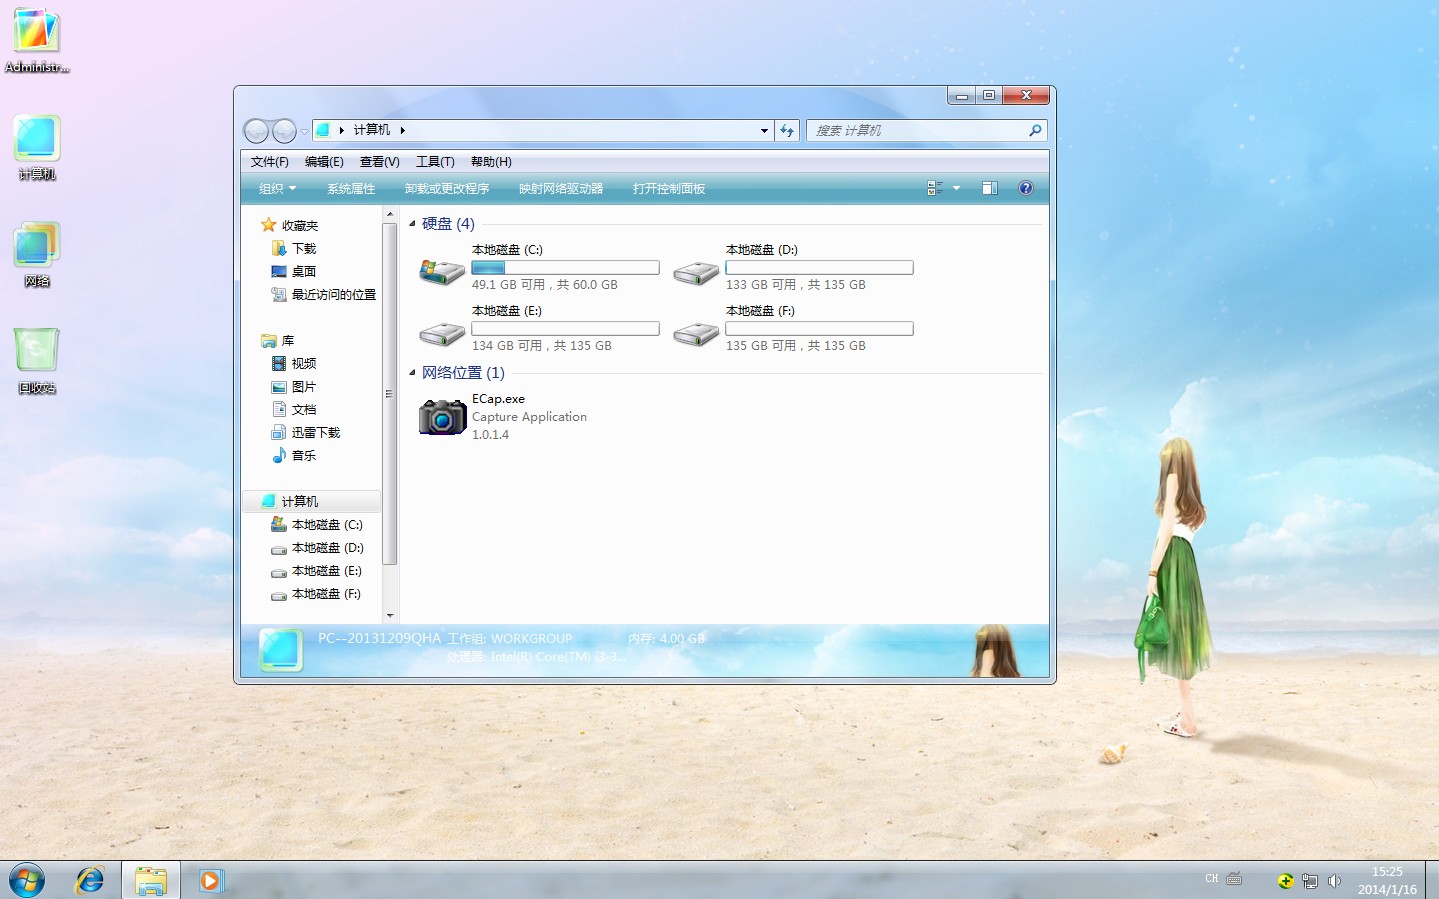Open the Windows Start button
The image size is (1439, 899).
(x=27, y=881)
